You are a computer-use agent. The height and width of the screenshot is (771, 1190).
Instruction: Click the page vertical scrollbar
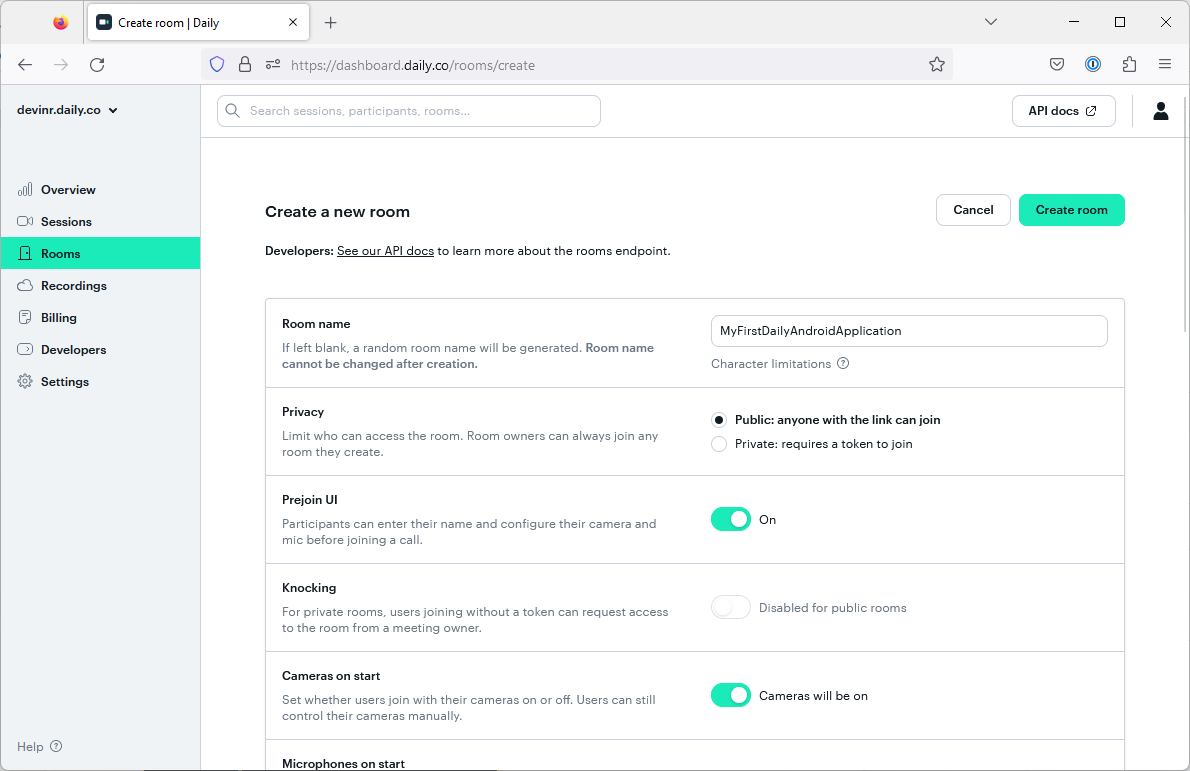pyautogui.click(x=1186, y=215)
